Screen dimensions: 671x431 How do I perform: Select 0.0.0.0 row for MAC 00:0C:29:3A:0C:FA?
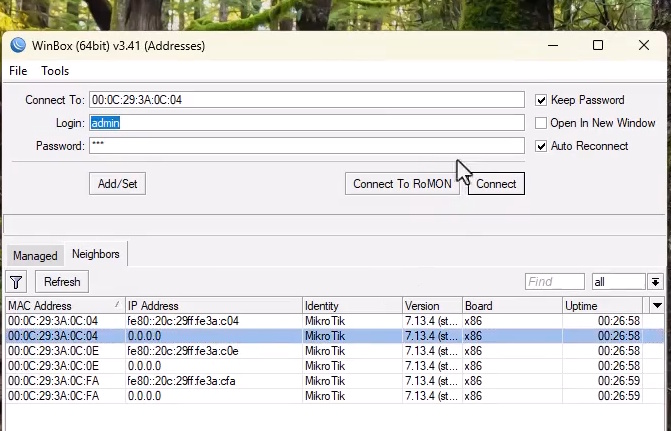point(335,396)
